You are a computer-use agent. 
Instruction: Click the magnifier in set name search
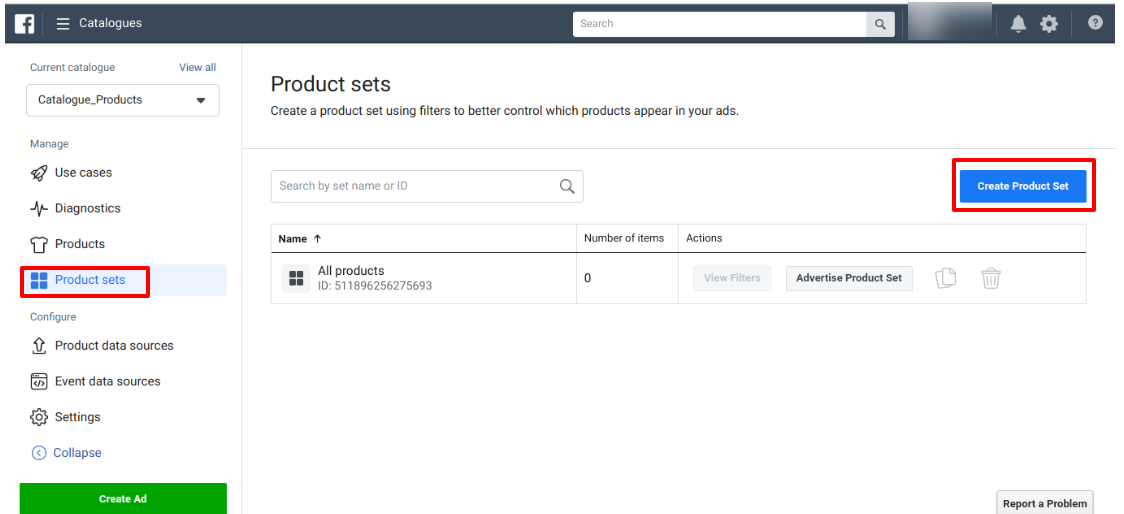(567, 186)
